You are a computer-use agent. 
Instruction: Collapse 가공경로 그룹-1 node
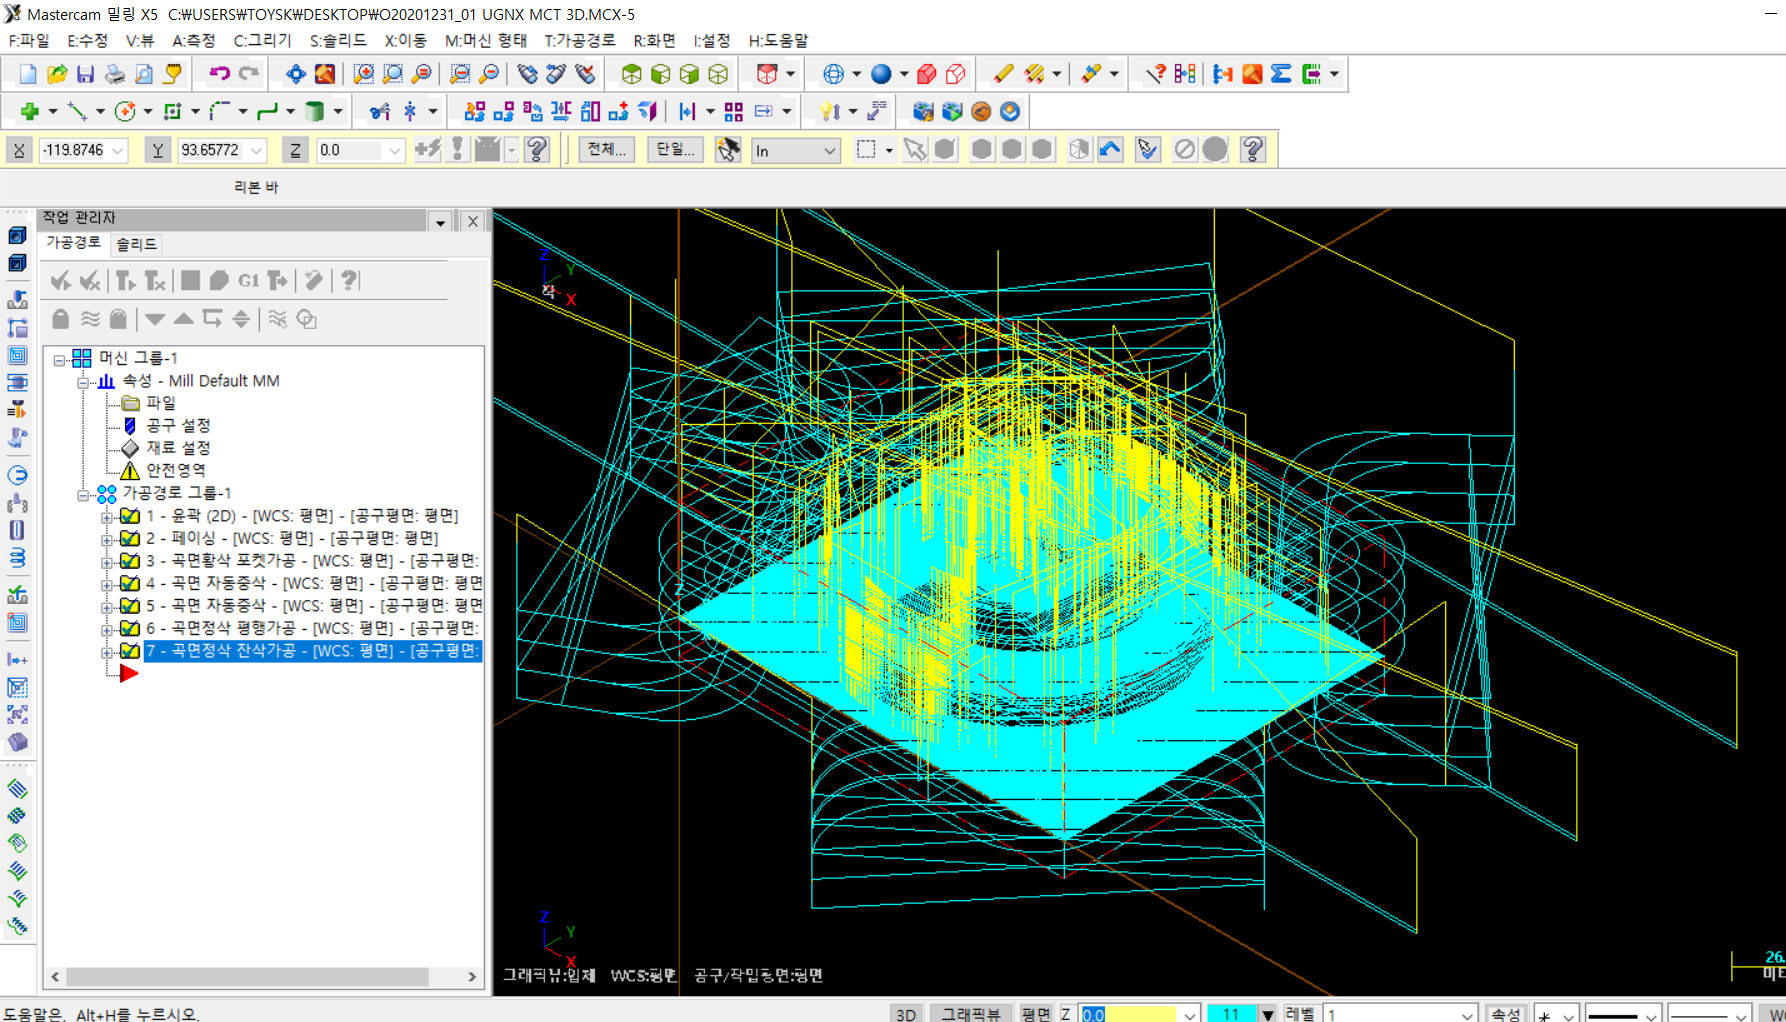tap(83, 494)
